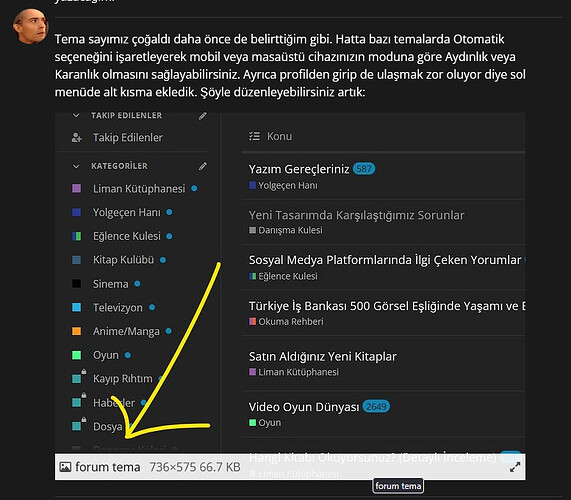
Task: Click the Konu column list icon
Action: pos(254,136)
